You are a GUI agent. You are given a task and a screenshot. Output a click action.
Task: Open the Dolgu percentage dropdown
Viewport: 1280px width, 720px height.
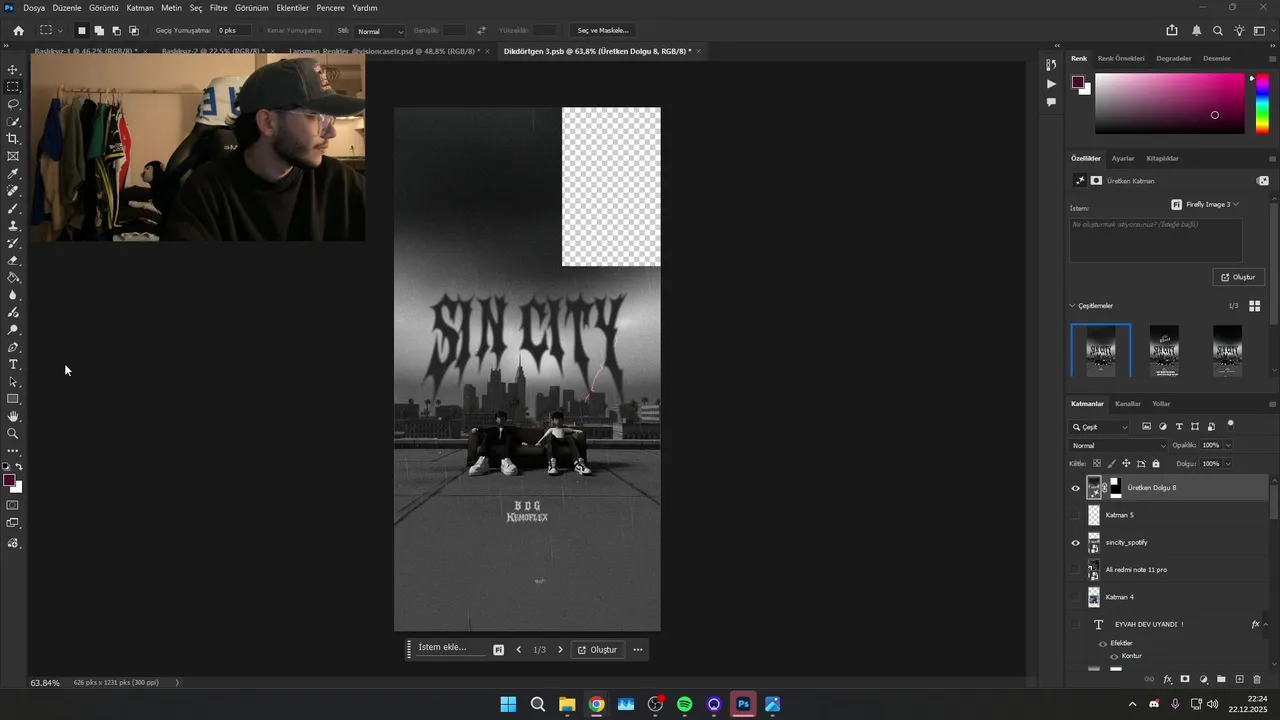pyautogui.click(x=1228, y=464)
